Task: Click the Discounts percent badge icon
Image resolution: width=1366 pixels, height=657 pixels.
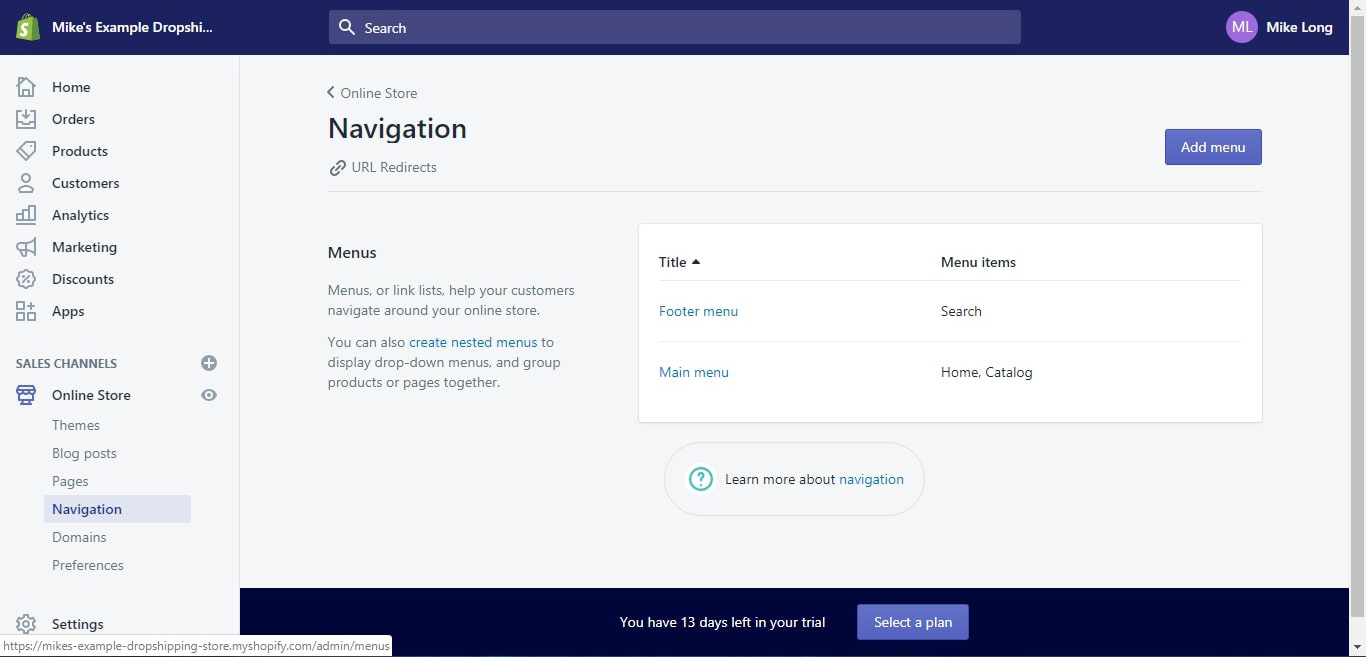Action: 26,279
